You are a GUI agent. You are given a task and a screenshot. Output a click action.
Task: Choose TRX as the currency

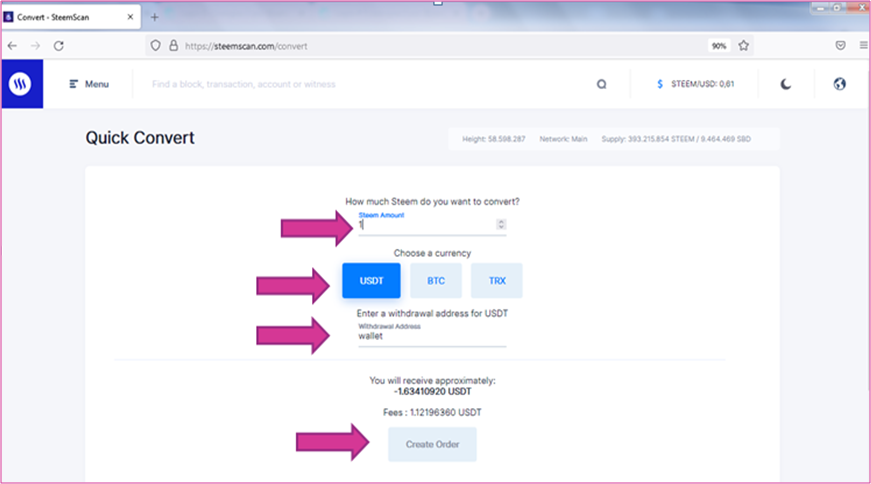(497, 281)
